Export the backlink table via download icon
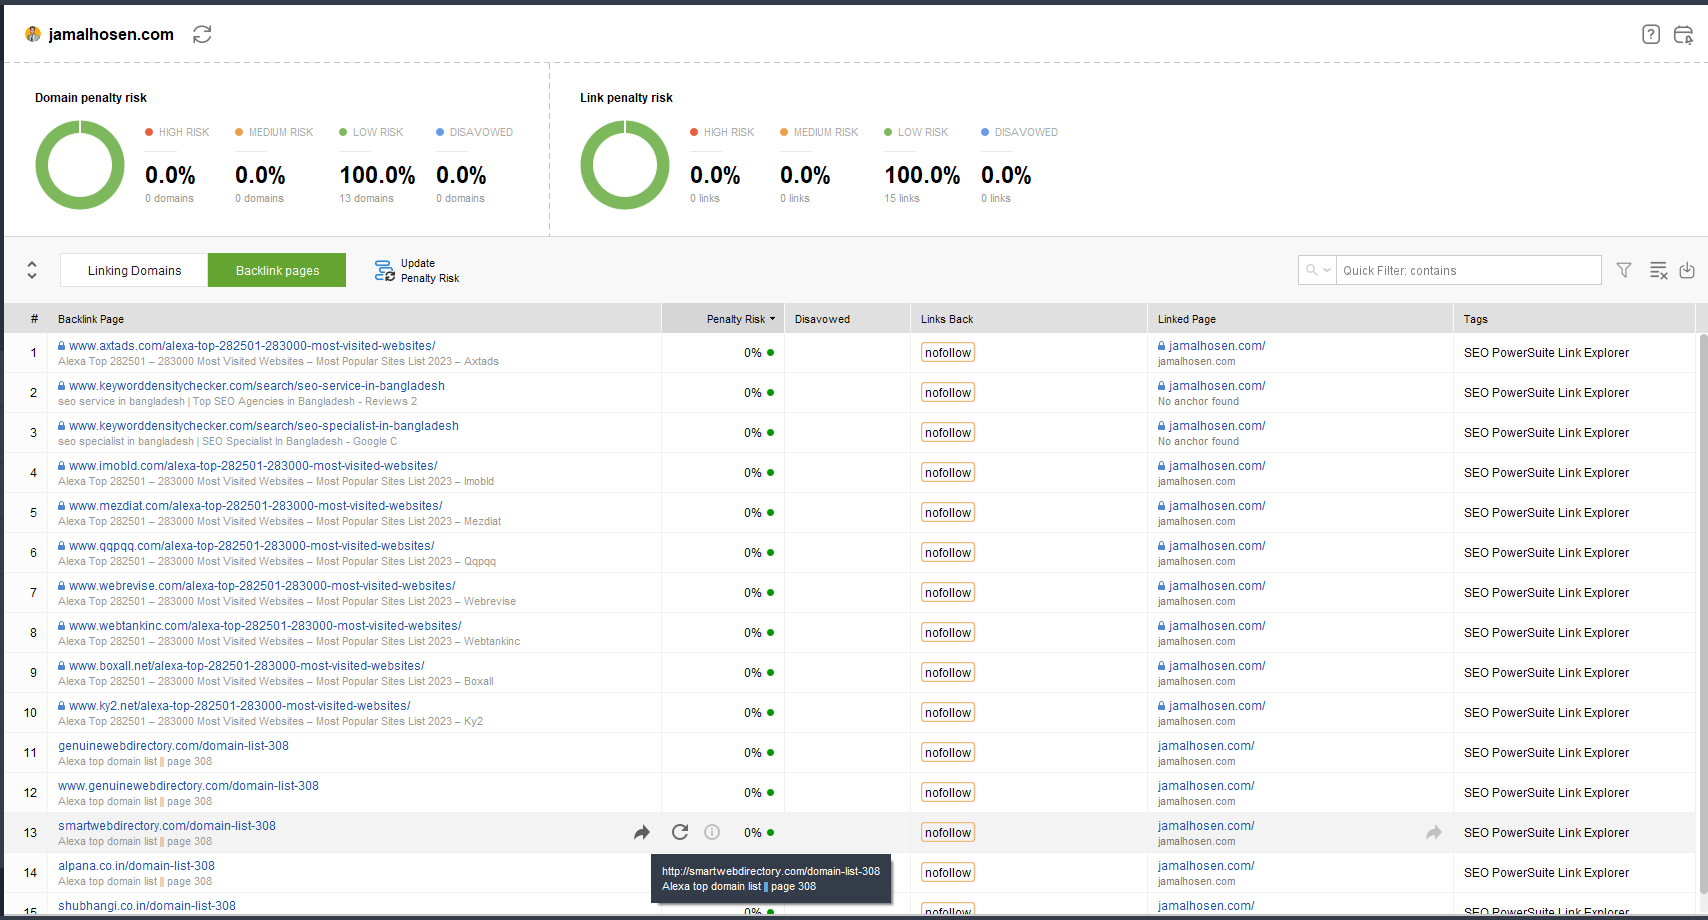The width and height of the screenshot is (1708, 920). [x=1688, y=270]
